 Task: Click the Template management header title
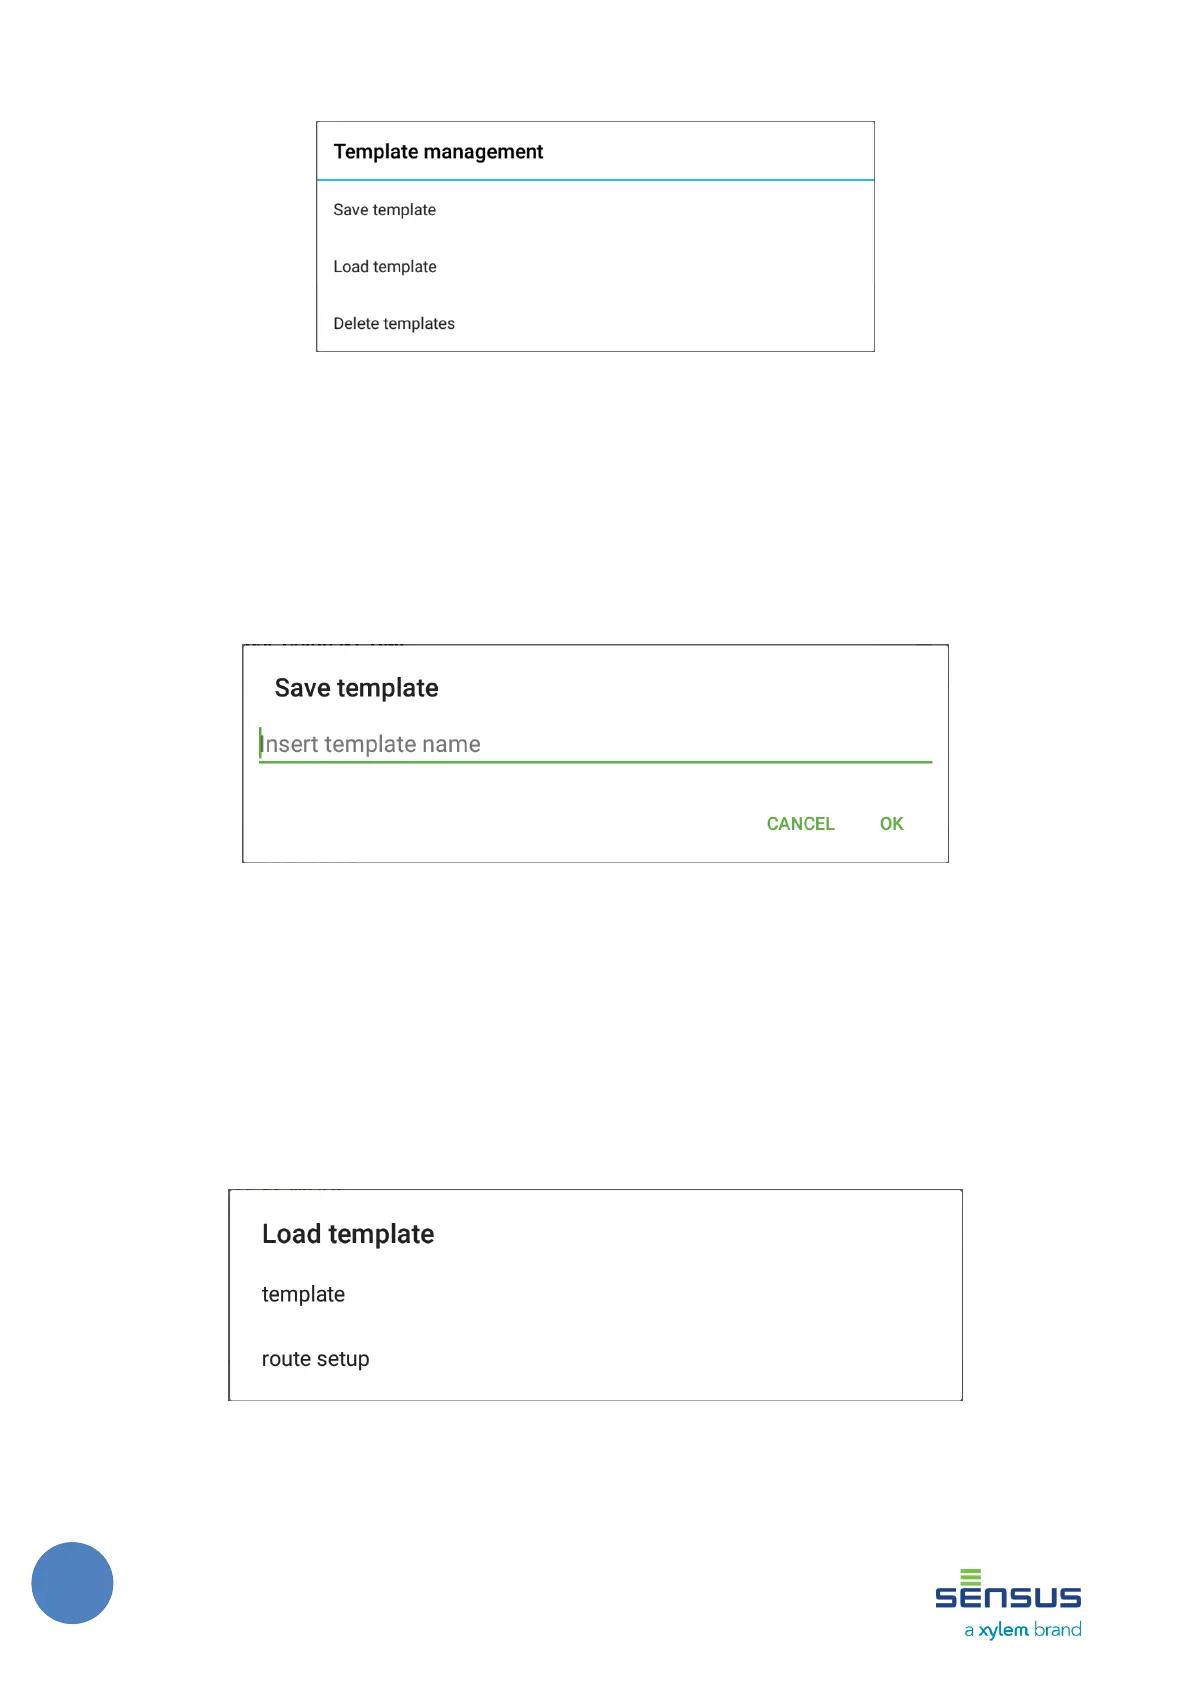(x=438, y=152)
